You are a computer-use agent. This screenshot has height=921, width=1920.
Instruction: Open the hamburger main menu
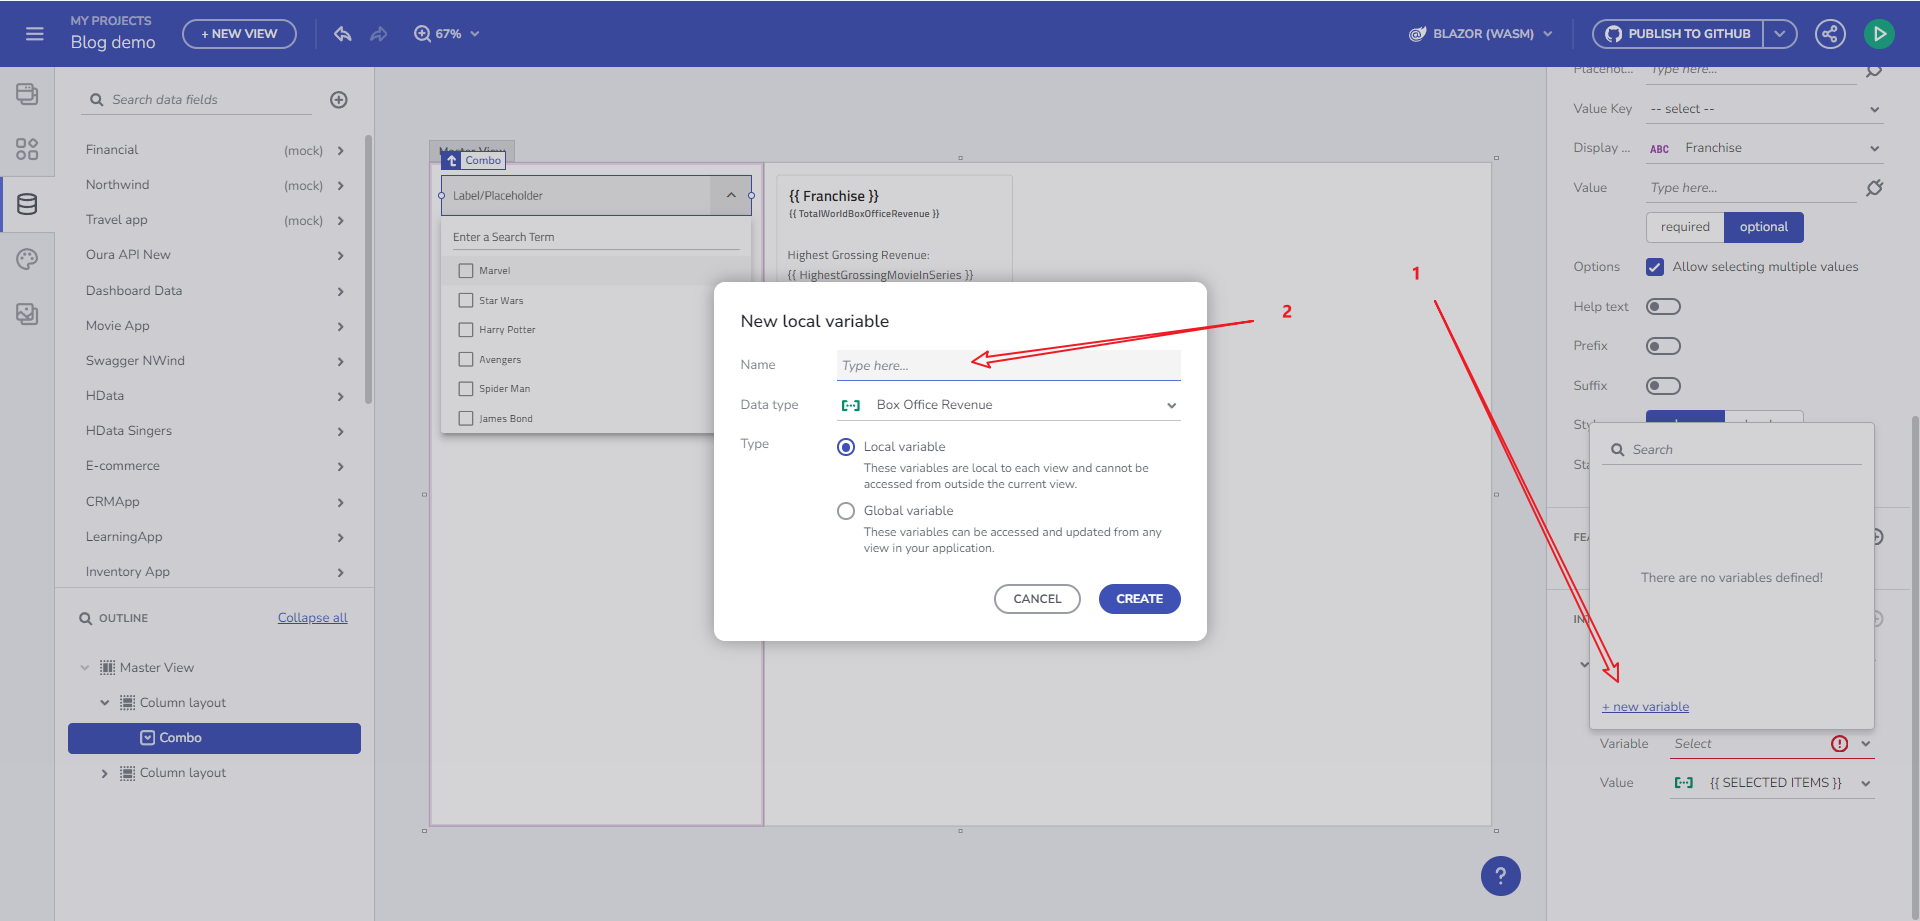pyautogui.click(x=35, y=34)
